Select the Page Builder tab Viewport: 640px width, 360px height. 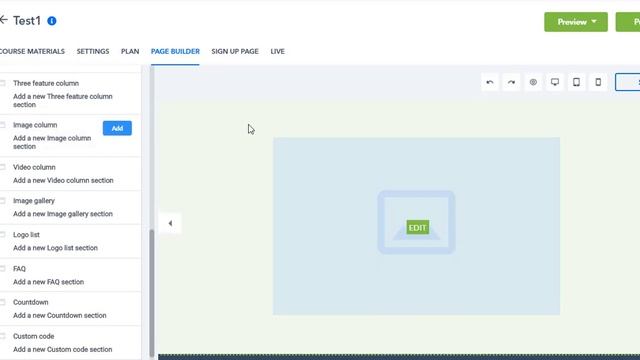[x=175, y=51]
